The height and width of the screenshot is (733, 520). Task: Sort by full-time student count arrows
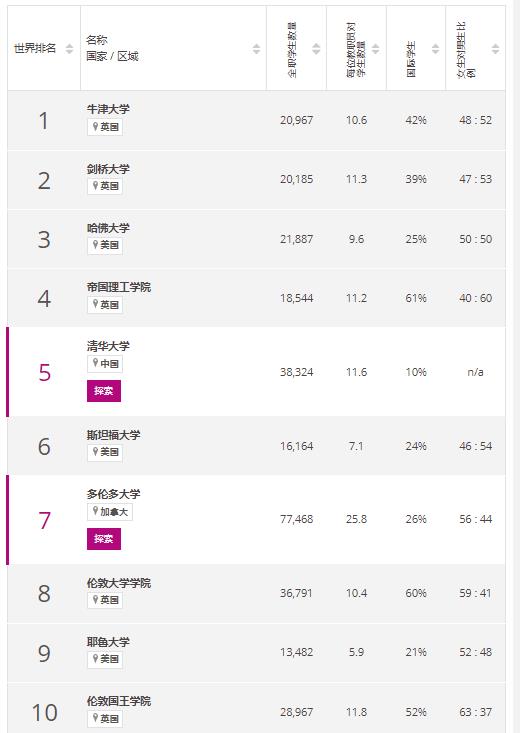(316, 48)
